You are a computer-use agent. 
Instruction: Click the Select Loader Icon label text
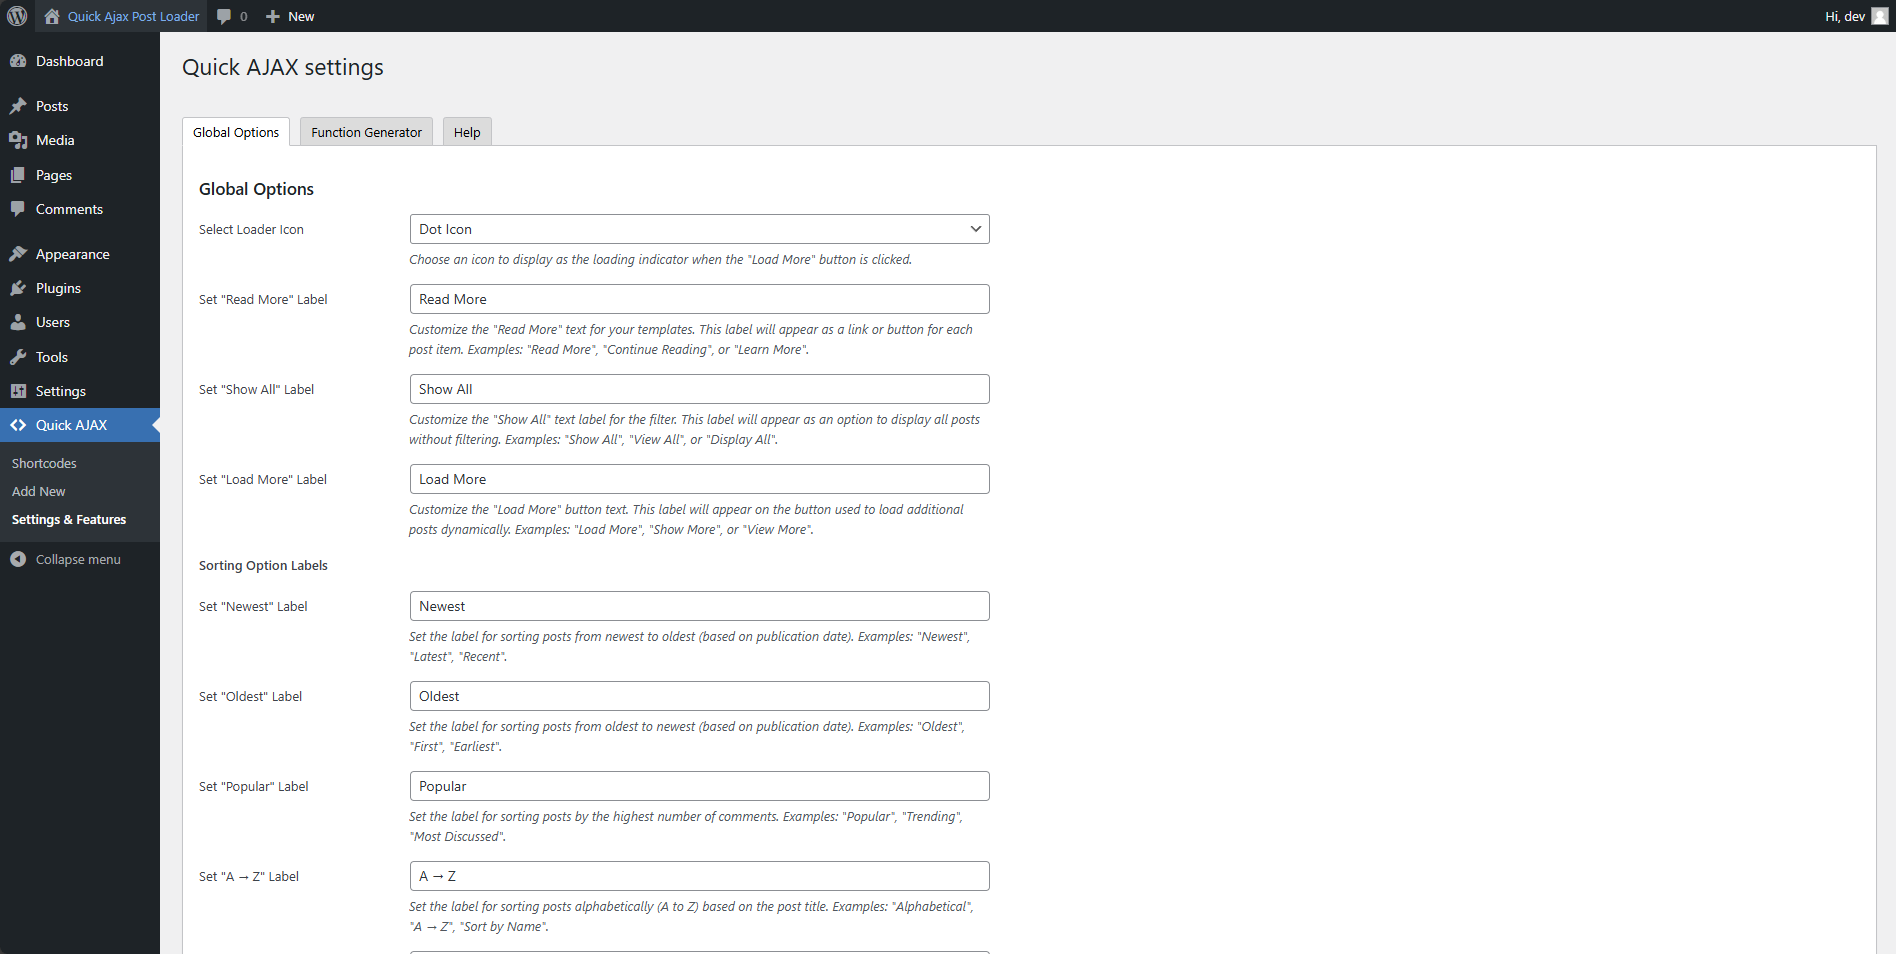point(251,229)
